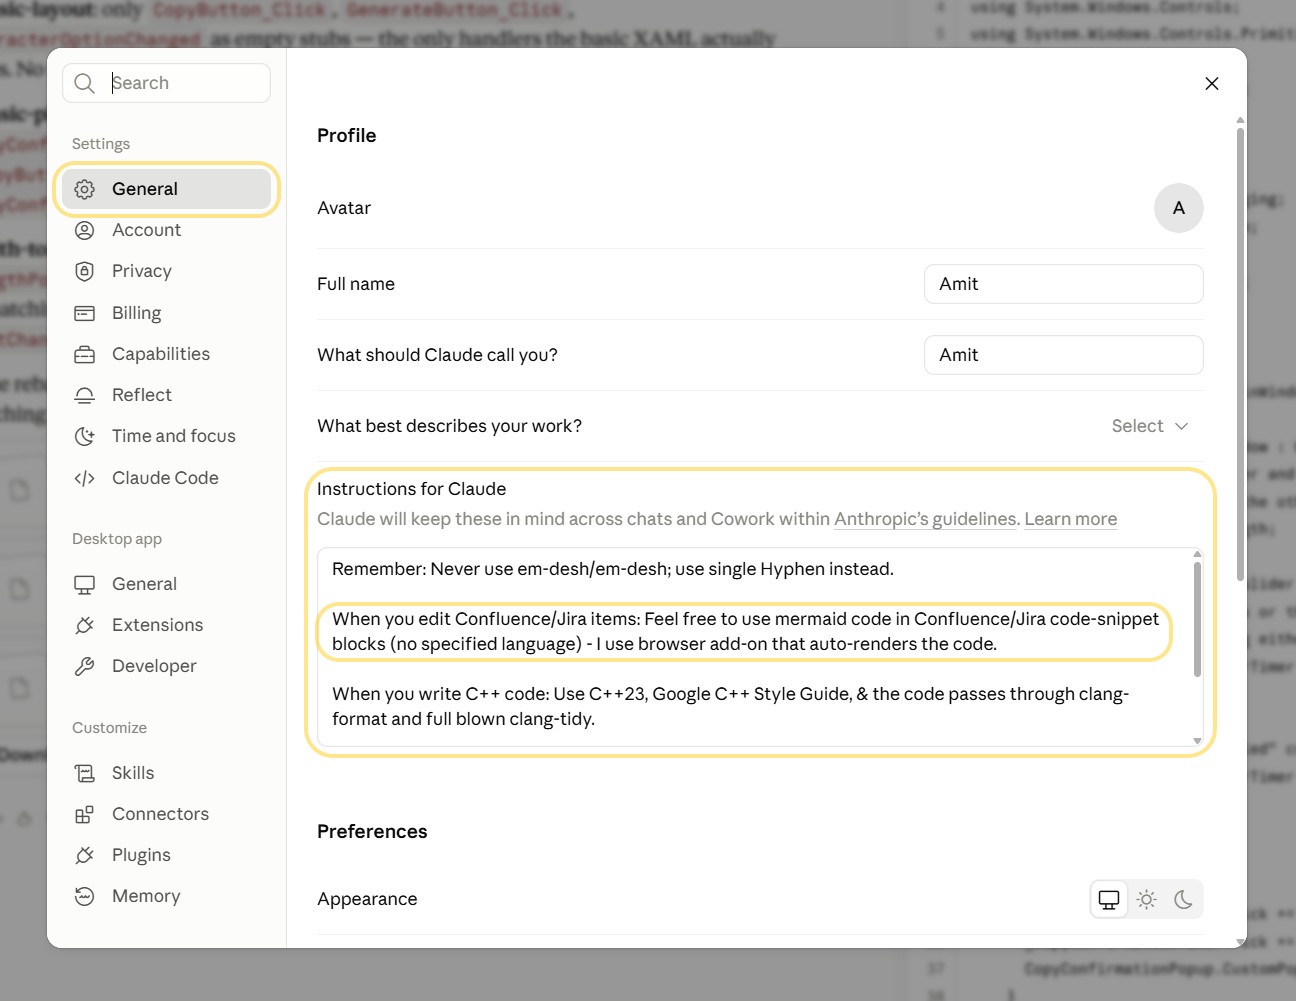
Task: Click the Billing card icon
Action: tap(85, 313)
